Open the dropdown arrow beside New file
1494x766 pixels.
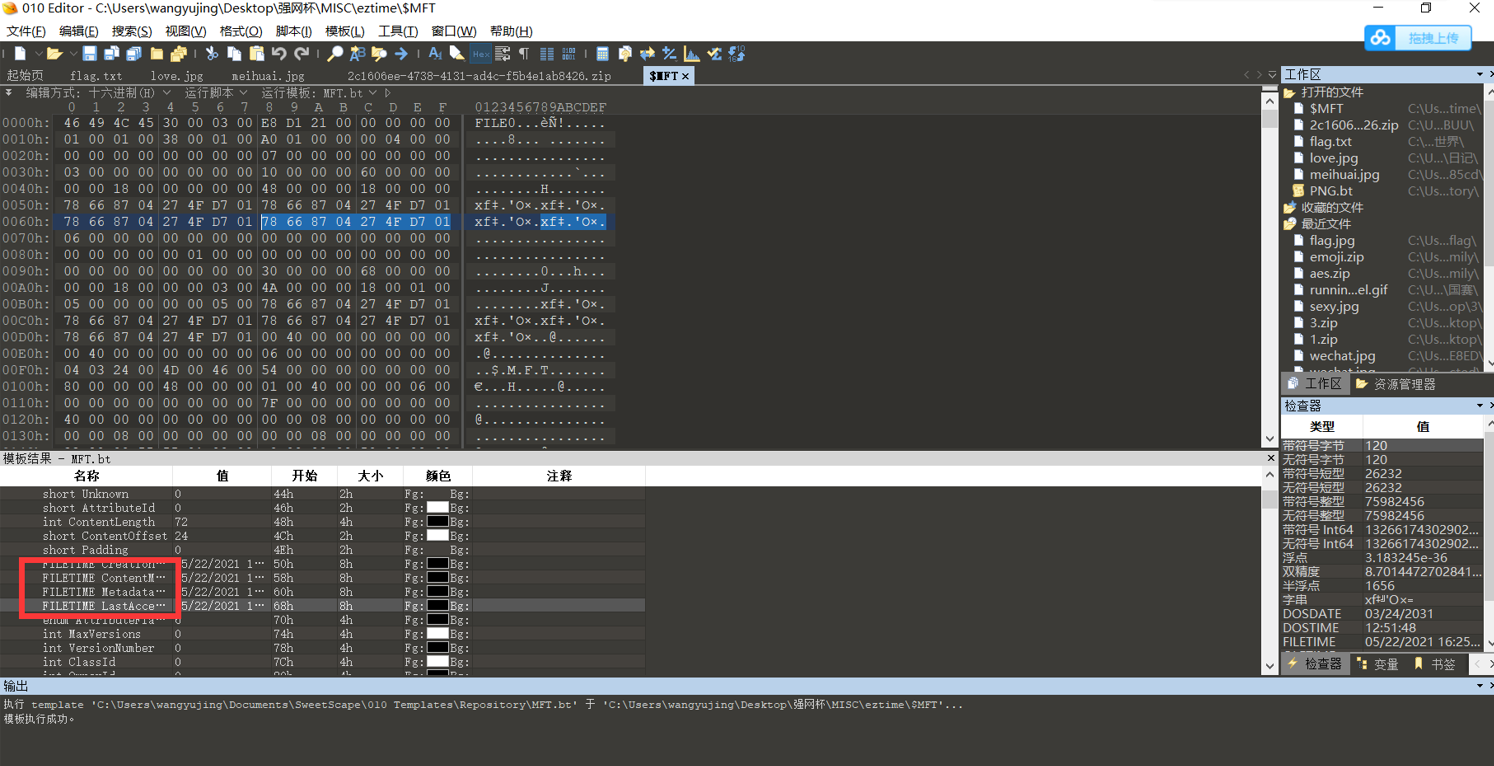click(x=38, y=54)
